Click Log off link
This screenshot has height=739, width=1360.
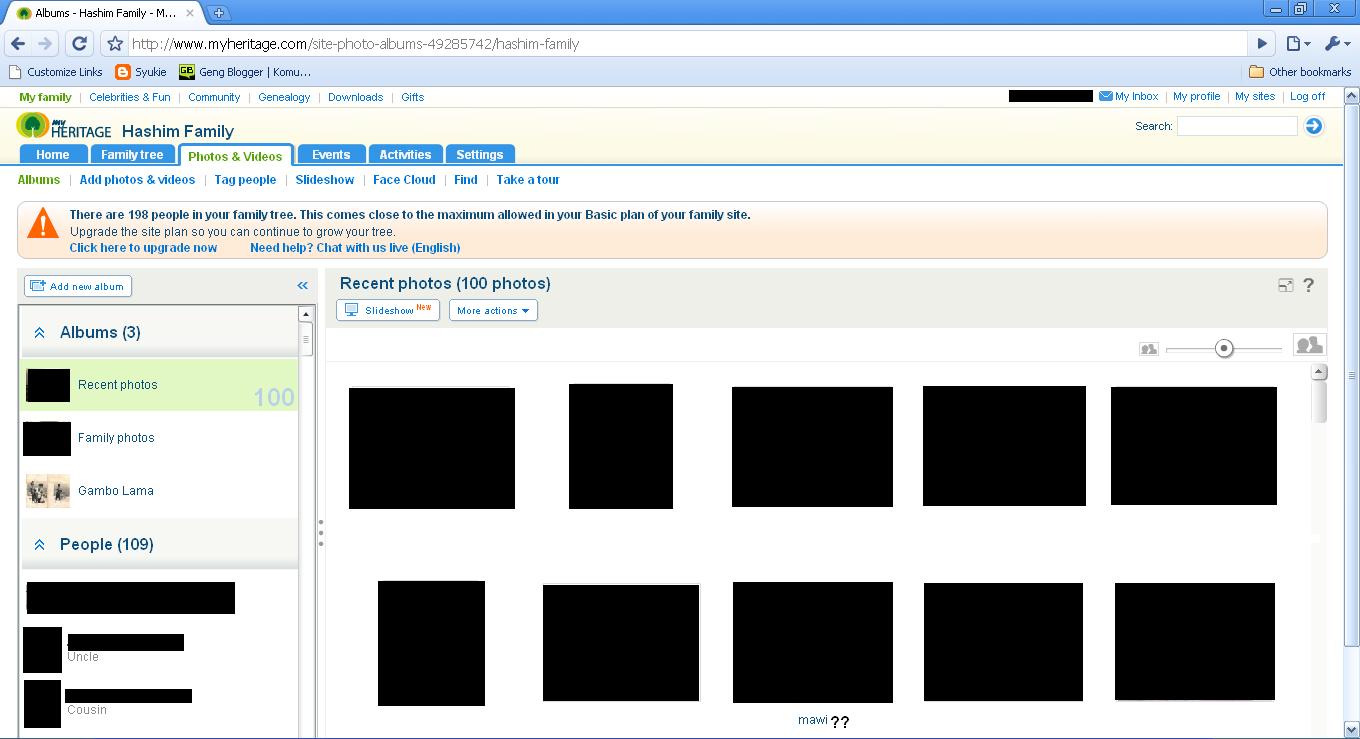(x=1307, y=97)
